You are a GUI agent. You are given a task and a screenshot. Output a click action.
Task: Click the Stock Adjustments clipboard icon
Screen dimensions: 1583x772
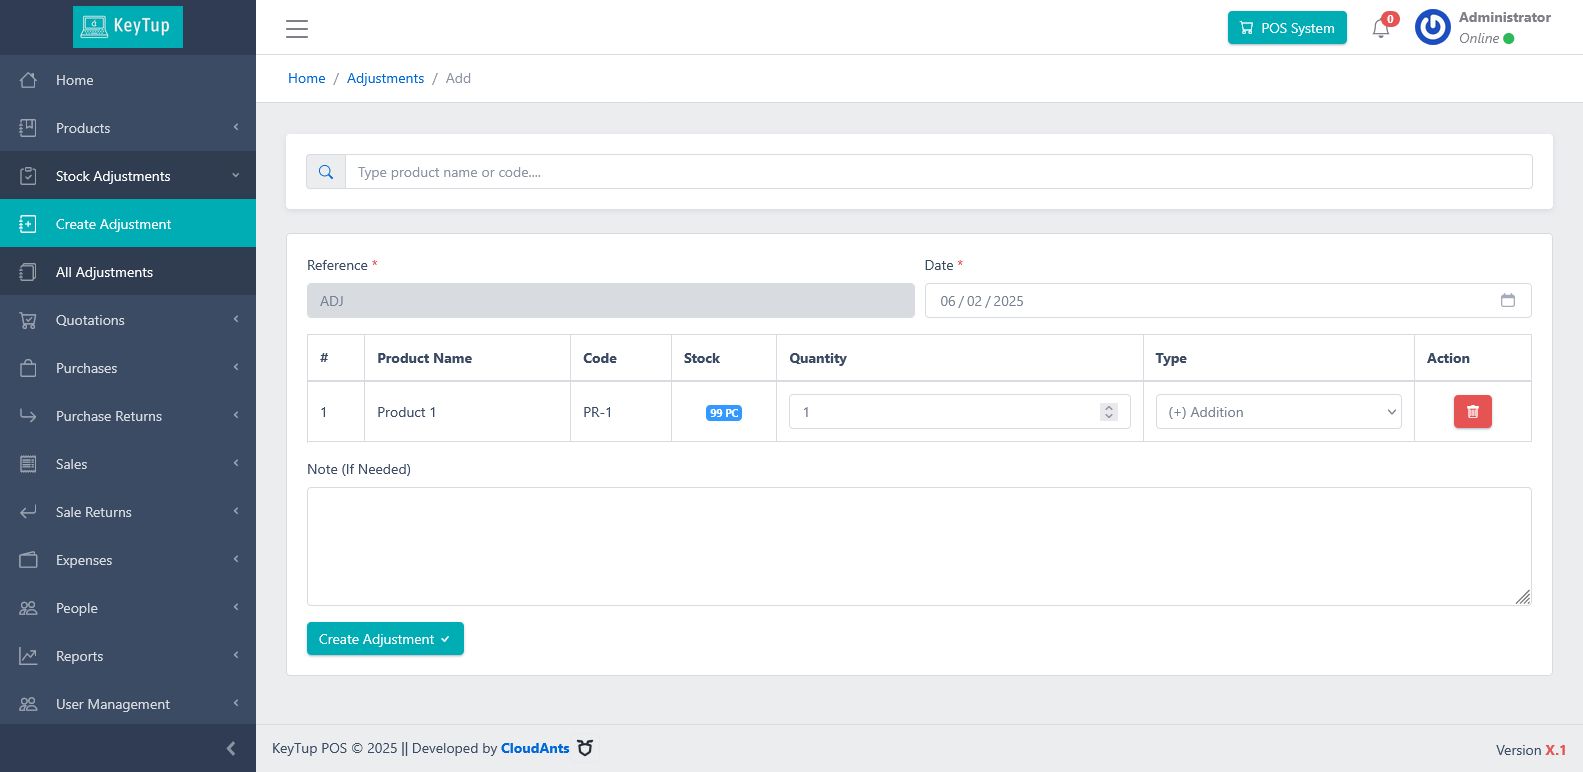[x=28, y=176]
